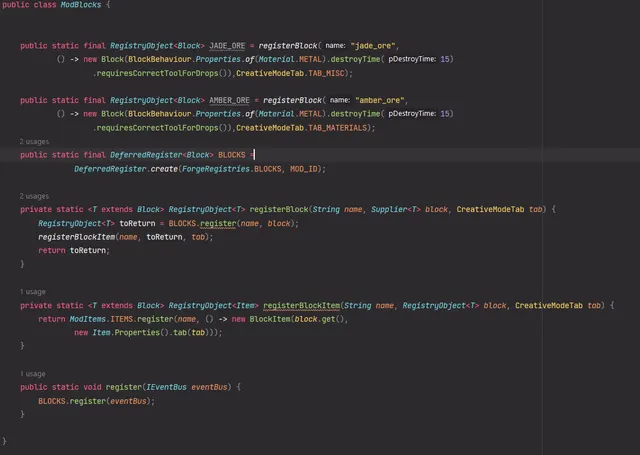Click the BLOCKS name in DeferredRegister<Block> declaration
Image resolution: width=640 pixels, height=455 pixels.
(232, 155)
